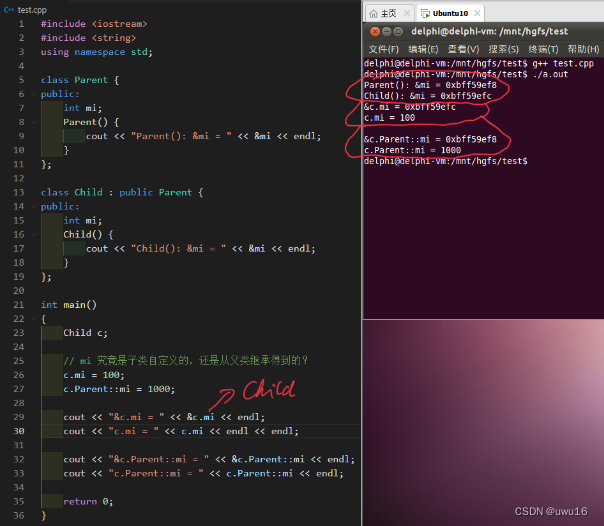Click terminal output 'c.mi = 100'
Viewport: 604px width, 526px height.
389,117
